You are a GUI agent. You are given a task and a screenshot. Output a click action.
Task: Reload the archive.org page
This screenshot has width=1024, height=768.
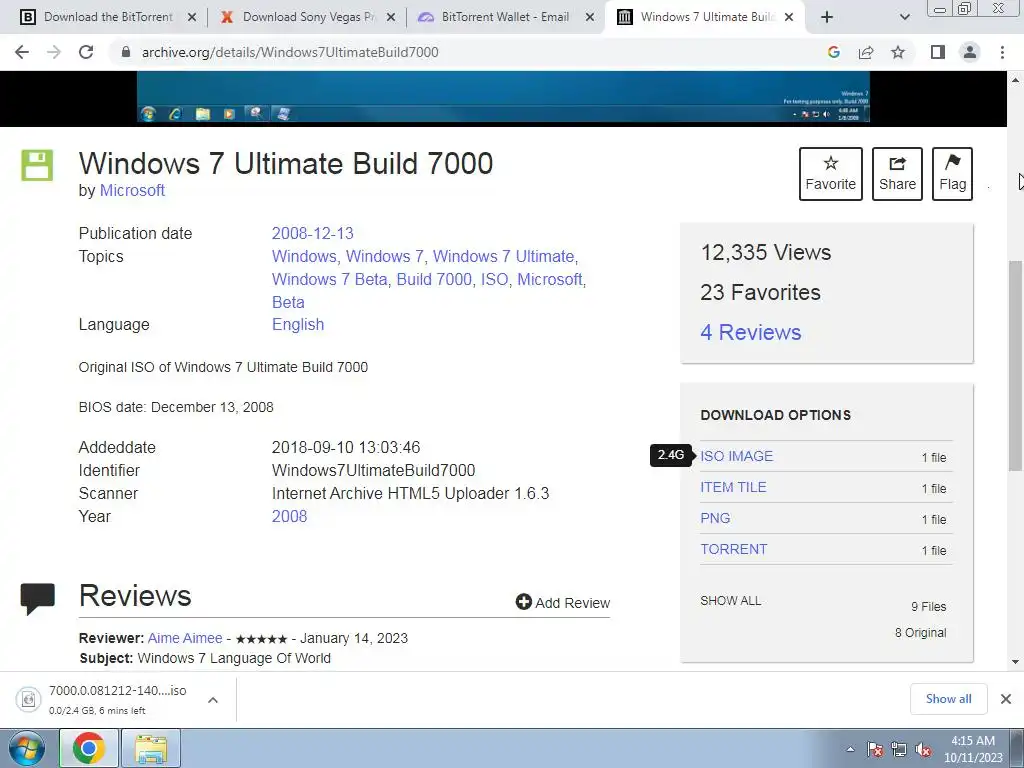(86, 52)
